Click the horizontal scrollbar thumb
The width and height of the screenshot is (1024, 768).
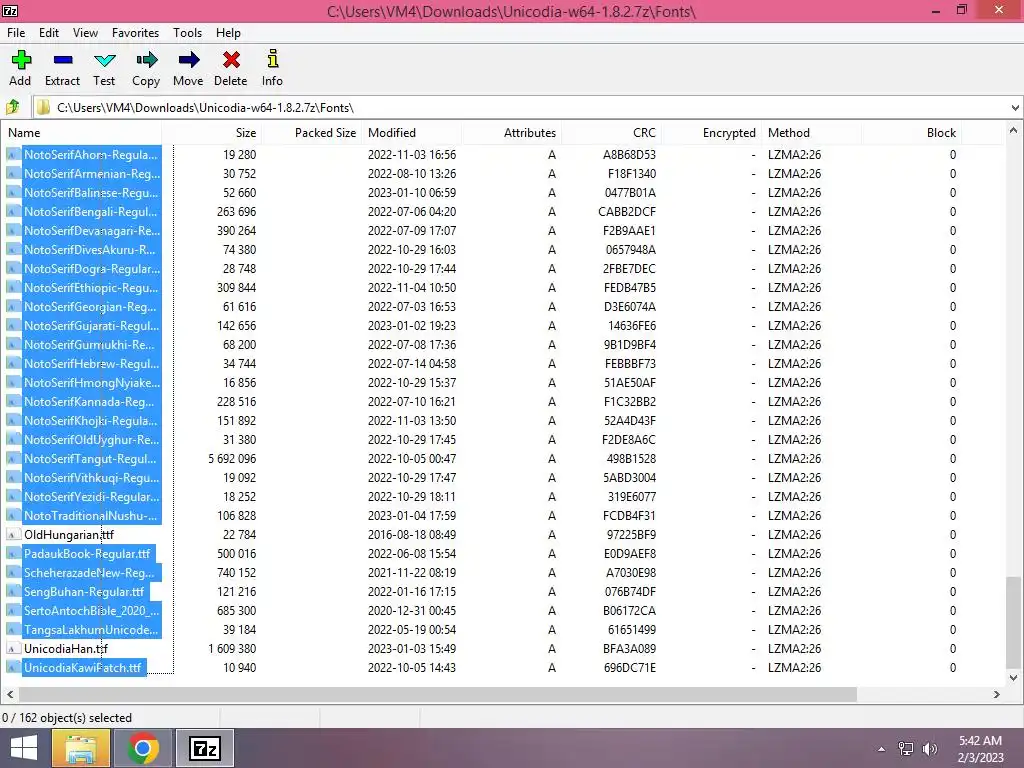[x=438, y=694]
